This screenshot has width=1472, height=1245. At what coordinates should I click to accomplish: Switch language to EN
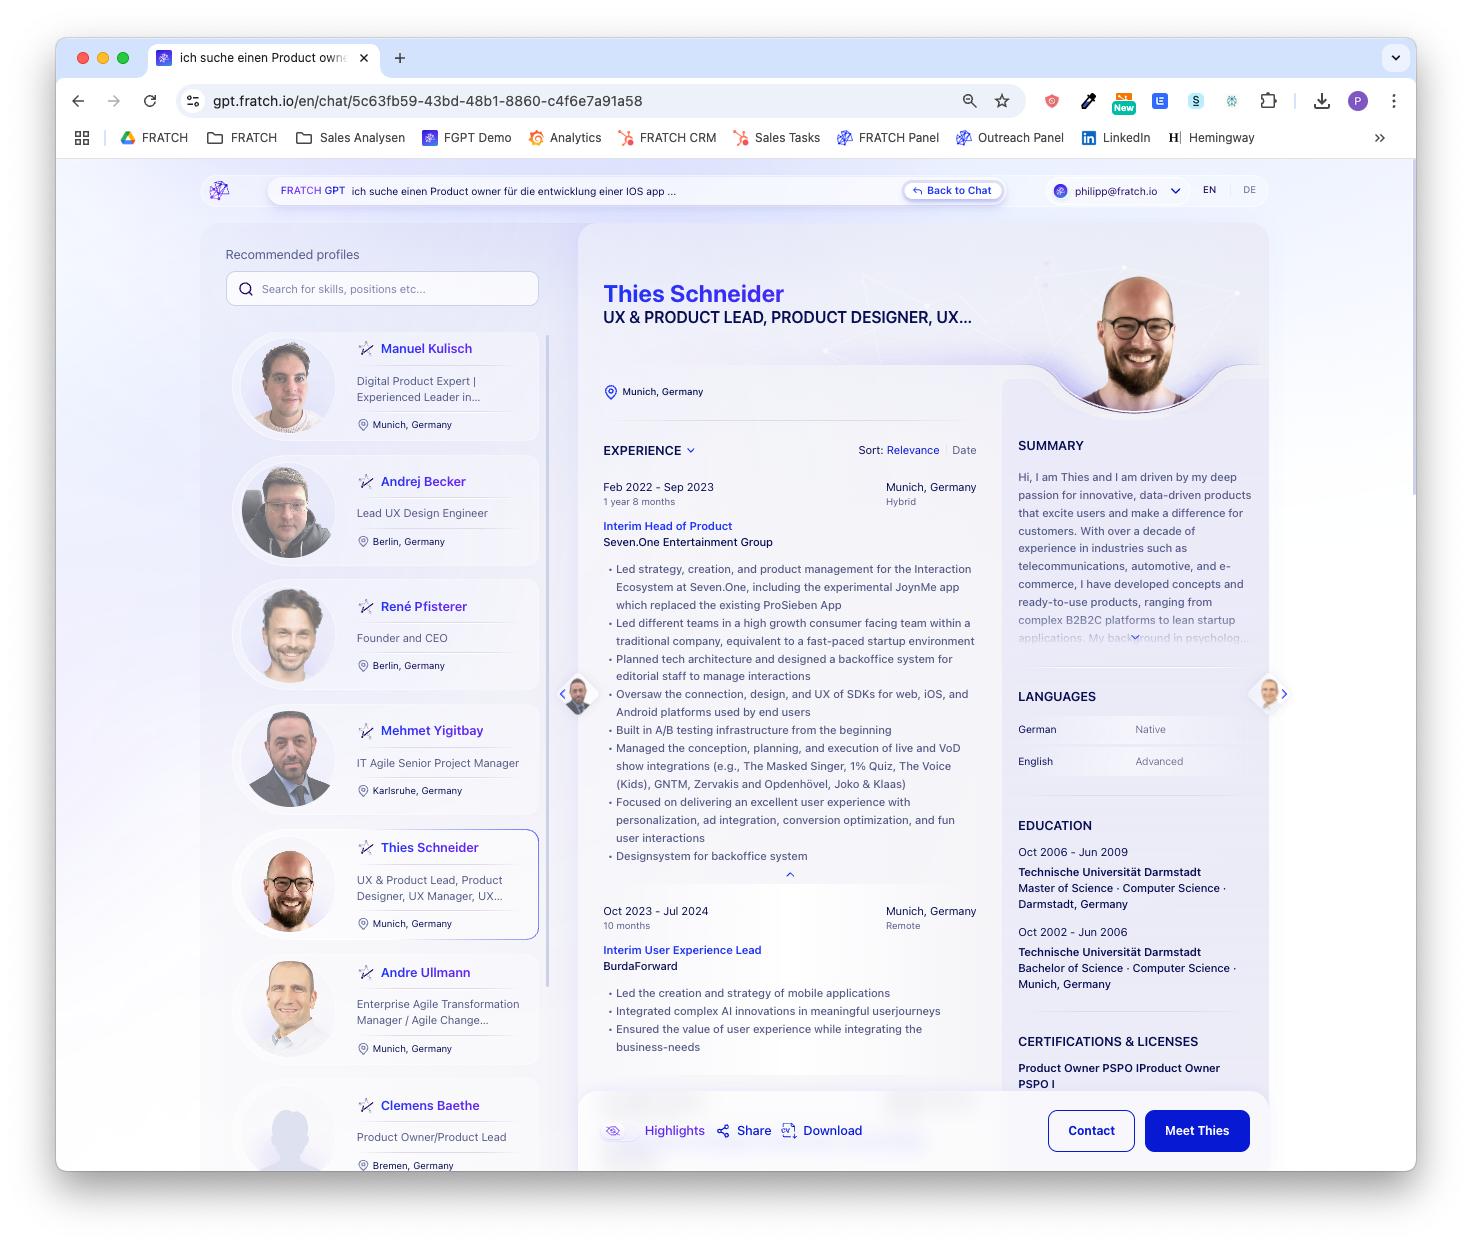click(1209, 190)
